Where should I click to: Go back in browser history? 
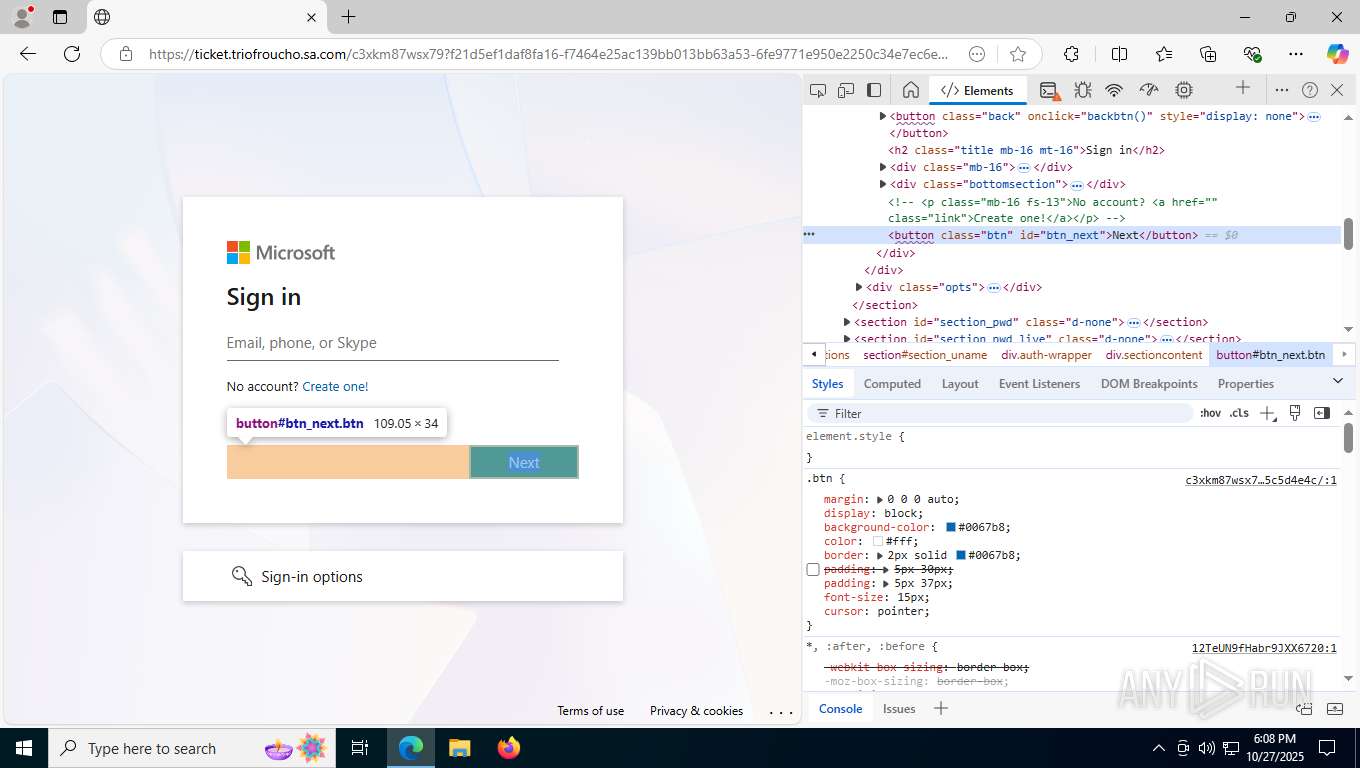28,54
